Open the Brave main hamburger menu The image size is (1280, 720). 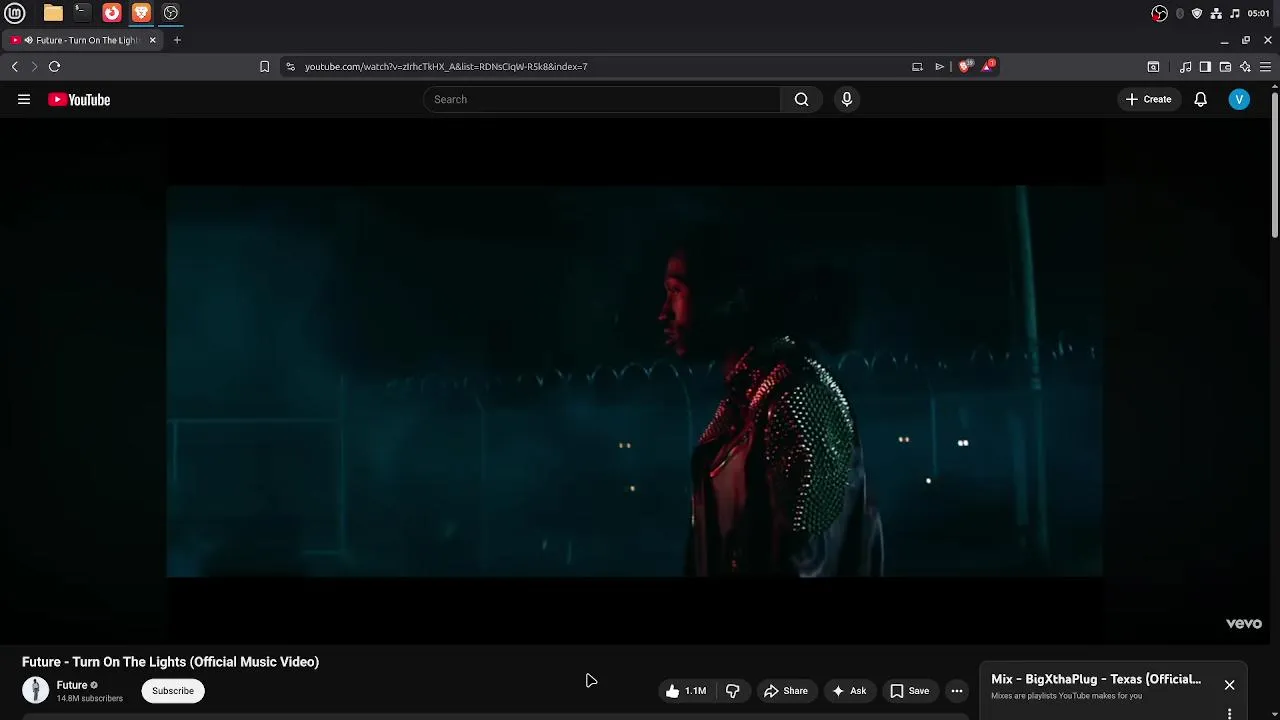click(x=1265, y=66)
